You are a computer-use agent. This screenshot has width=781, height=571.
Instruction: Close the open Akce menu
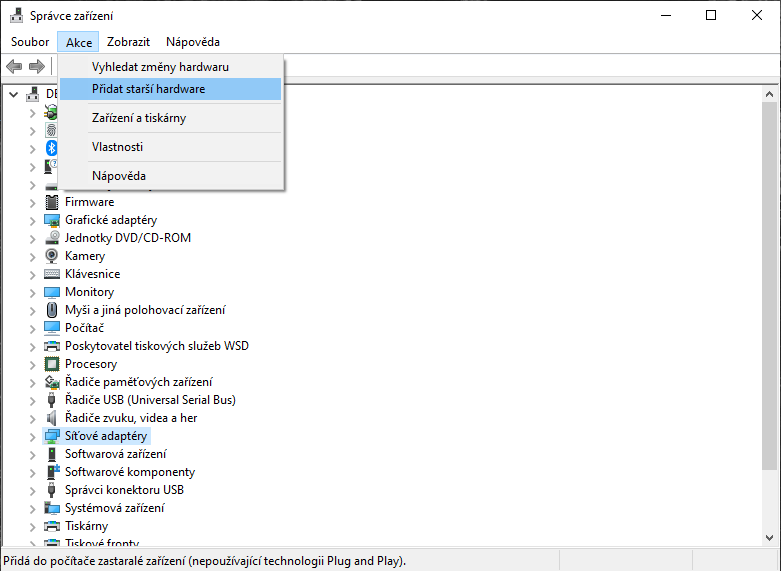79,42
